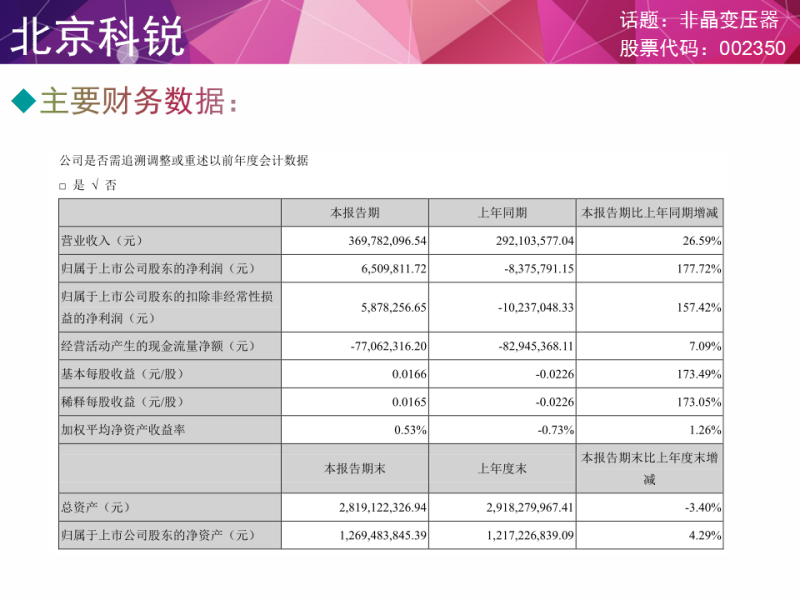Click the 营业收入（元） row label
This screenshot has width=800, height=600.
[102, 241]
